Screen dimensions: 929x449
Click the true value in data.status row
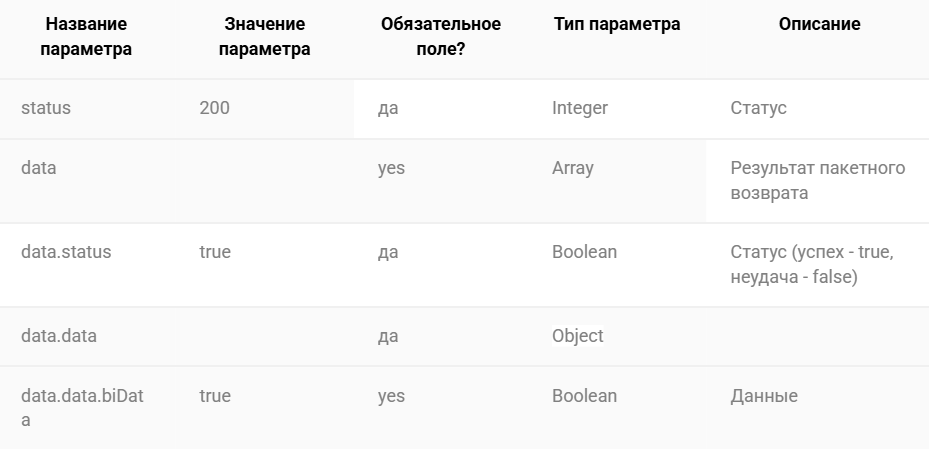click(x=214, y=252)
